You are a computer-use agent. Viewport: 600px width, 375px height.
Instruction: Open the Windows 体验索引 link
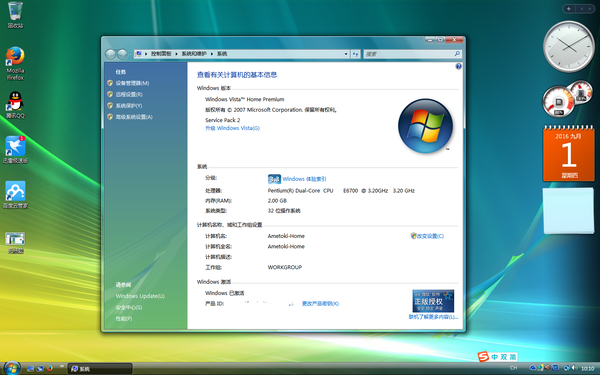[x=304, y=179]
